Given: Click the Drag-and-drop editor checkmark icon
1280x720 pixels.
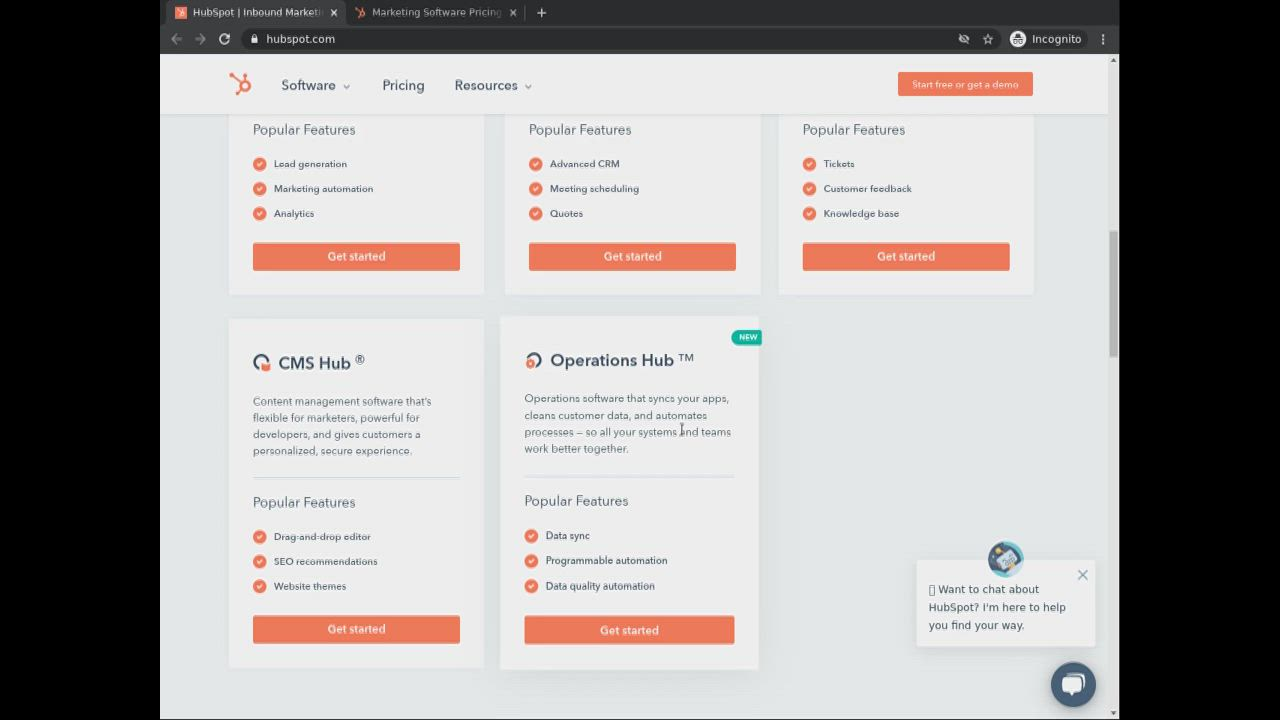Looking at the screenshot, I should [260, 537].
